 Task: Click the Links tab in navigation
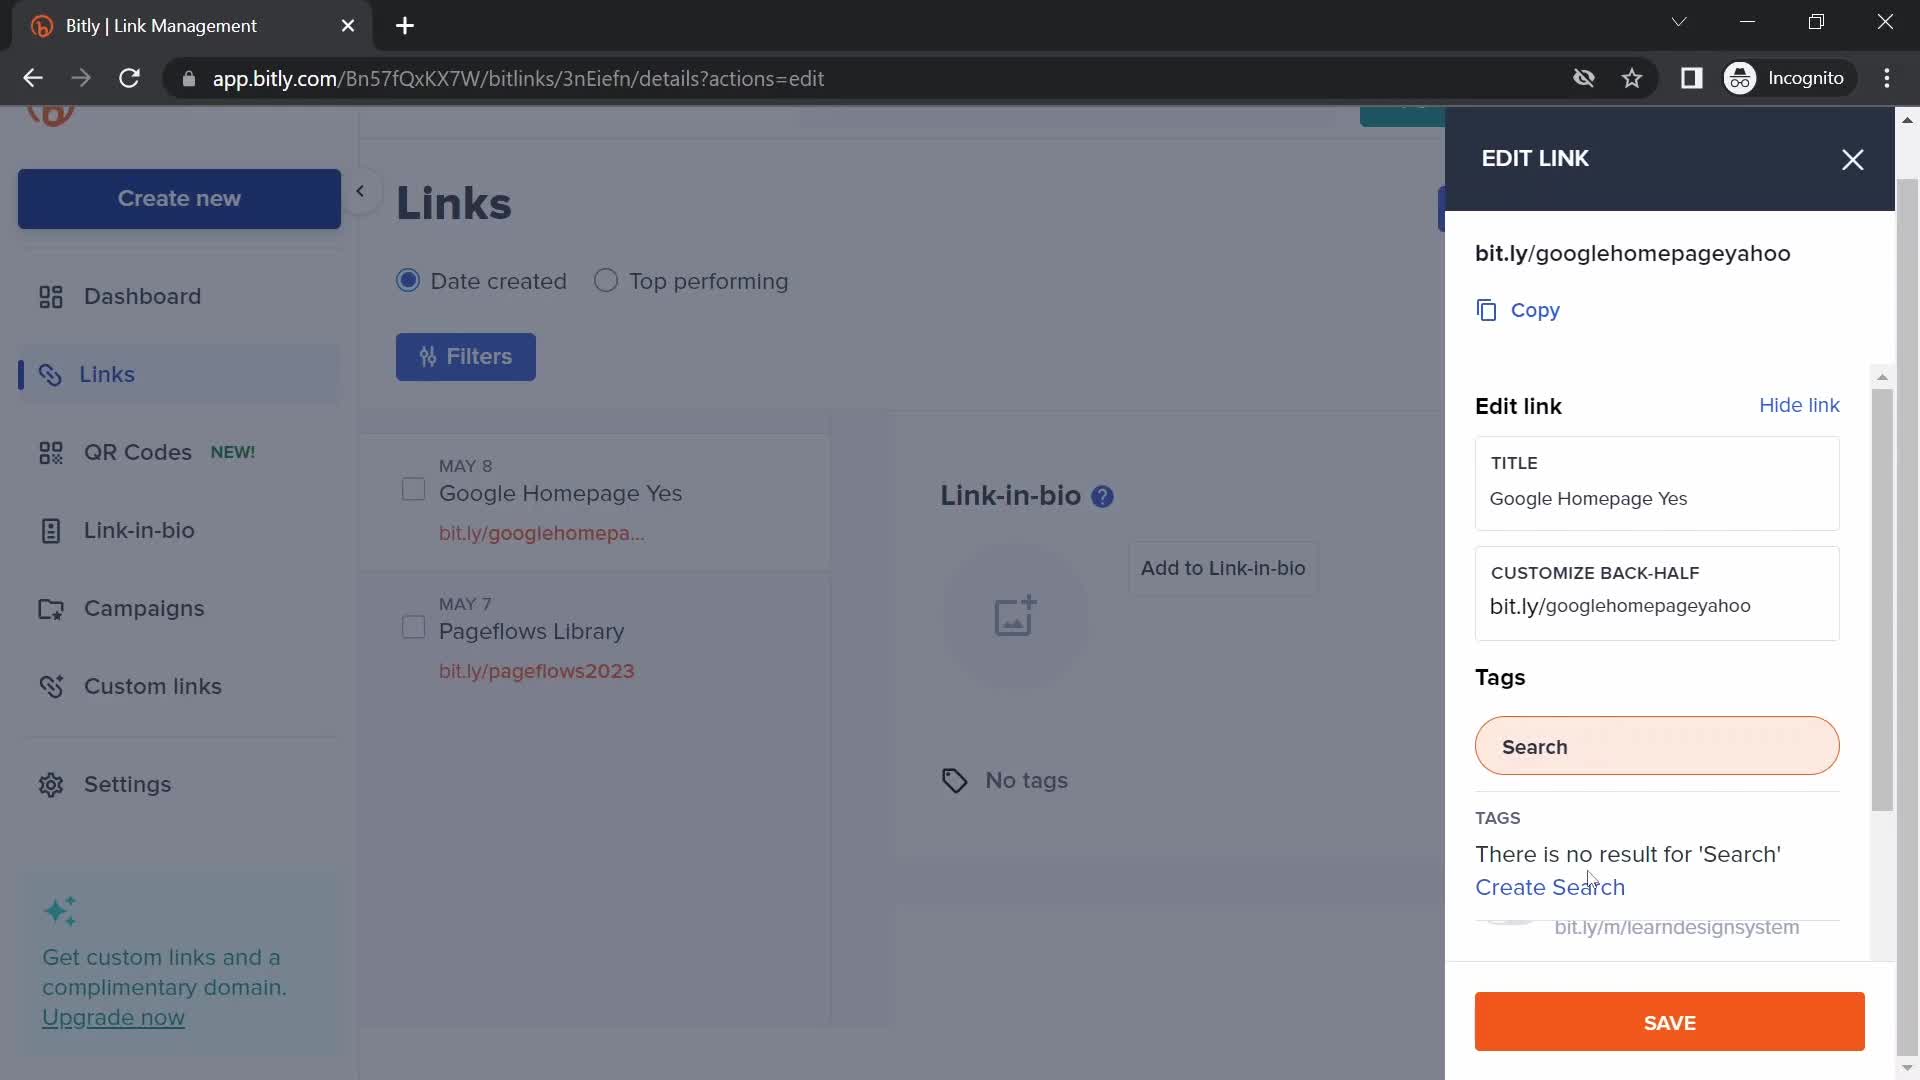click(107, 373)
